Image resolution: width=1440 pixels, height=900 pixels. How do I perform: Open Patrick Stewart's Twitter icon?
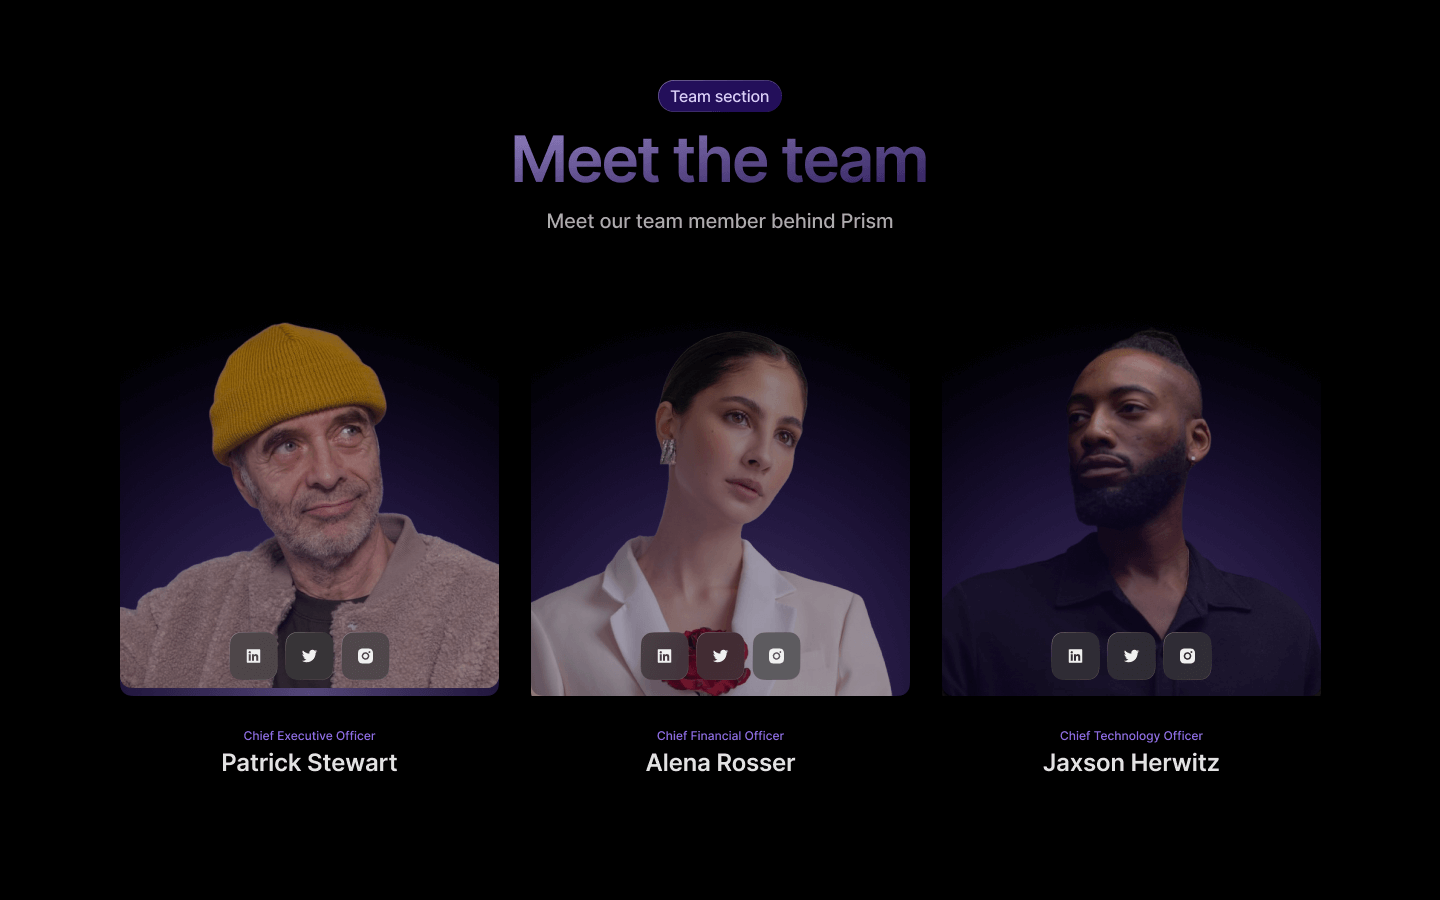309,656
